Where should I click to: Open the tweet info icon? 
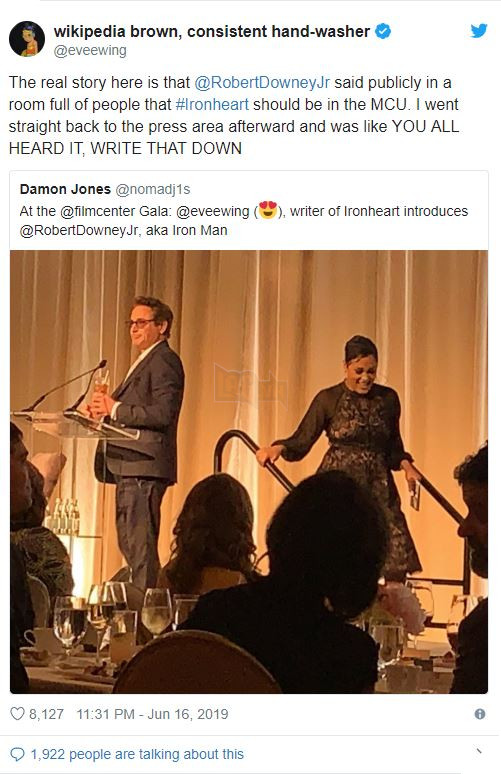click(479, 714)
